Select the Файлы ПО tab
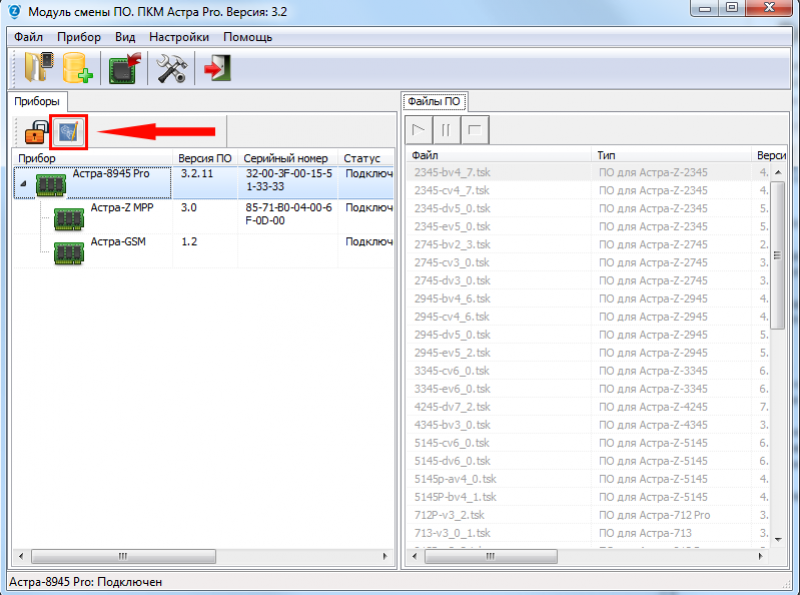 click(434, 102)
